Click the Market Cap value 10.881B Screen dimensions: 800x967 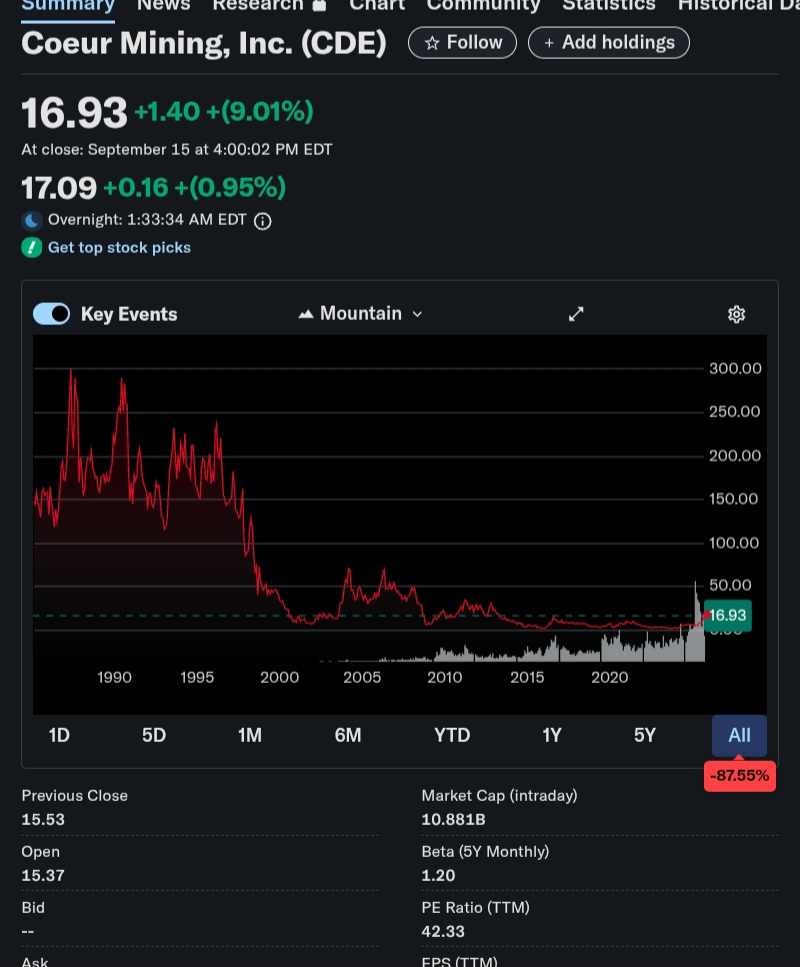453,820
